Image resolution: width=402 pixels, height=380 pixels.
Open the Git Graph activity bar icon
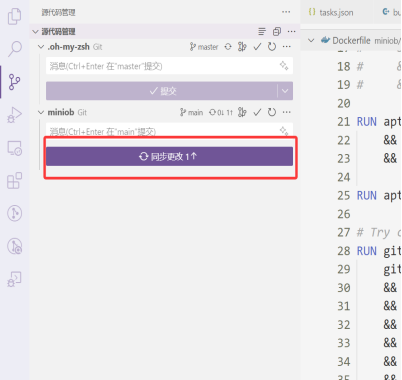click(x=14, y=213)
